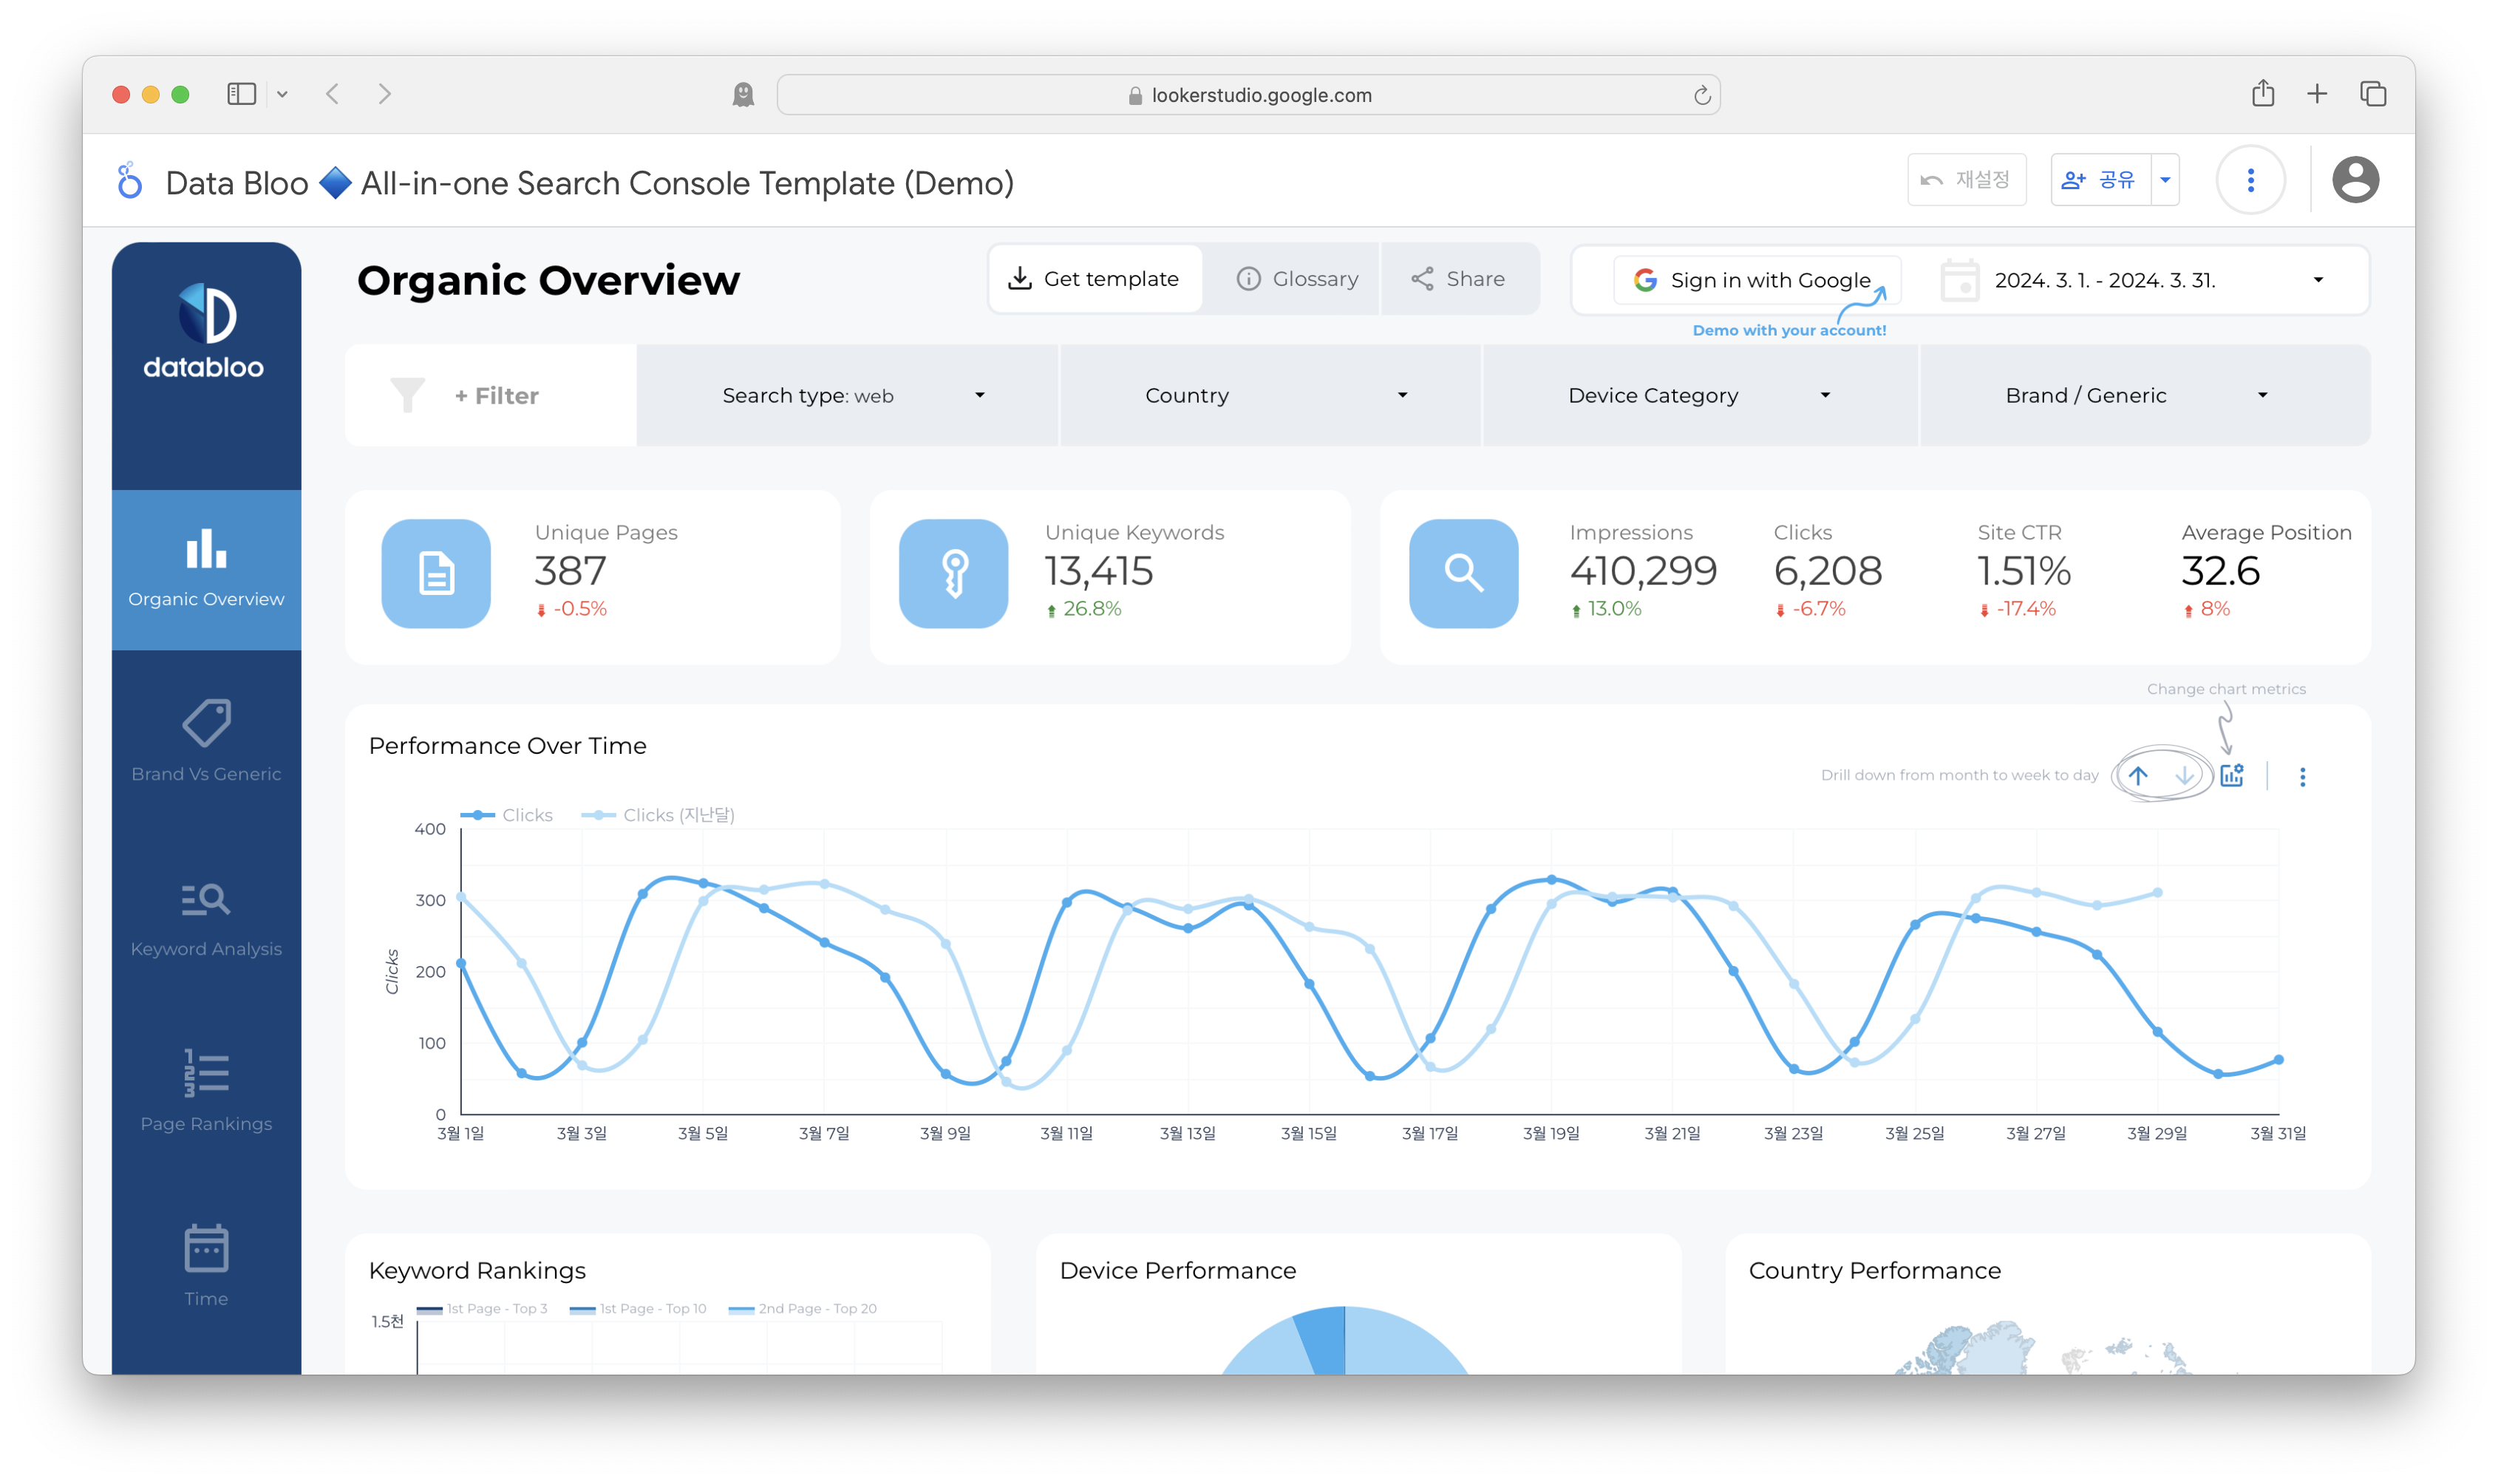This screenshot has width=2498, height=1484.
Task: Open the report's vertical three-dot menu
Action: pyautogui.click(x=2250, y=180)
